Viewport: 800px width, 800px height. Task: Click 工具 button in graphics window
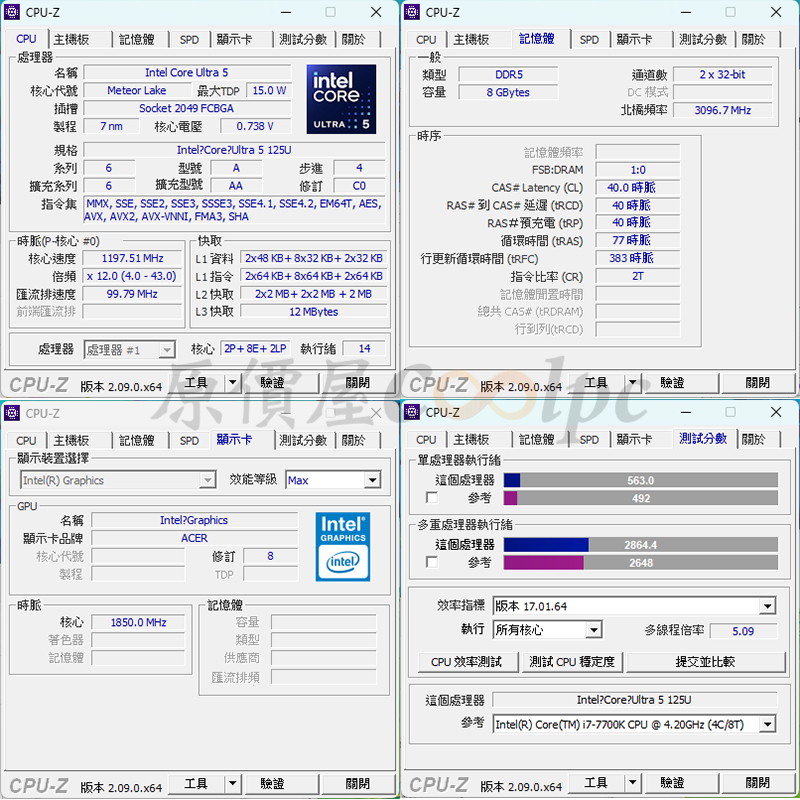pos(196,783)
